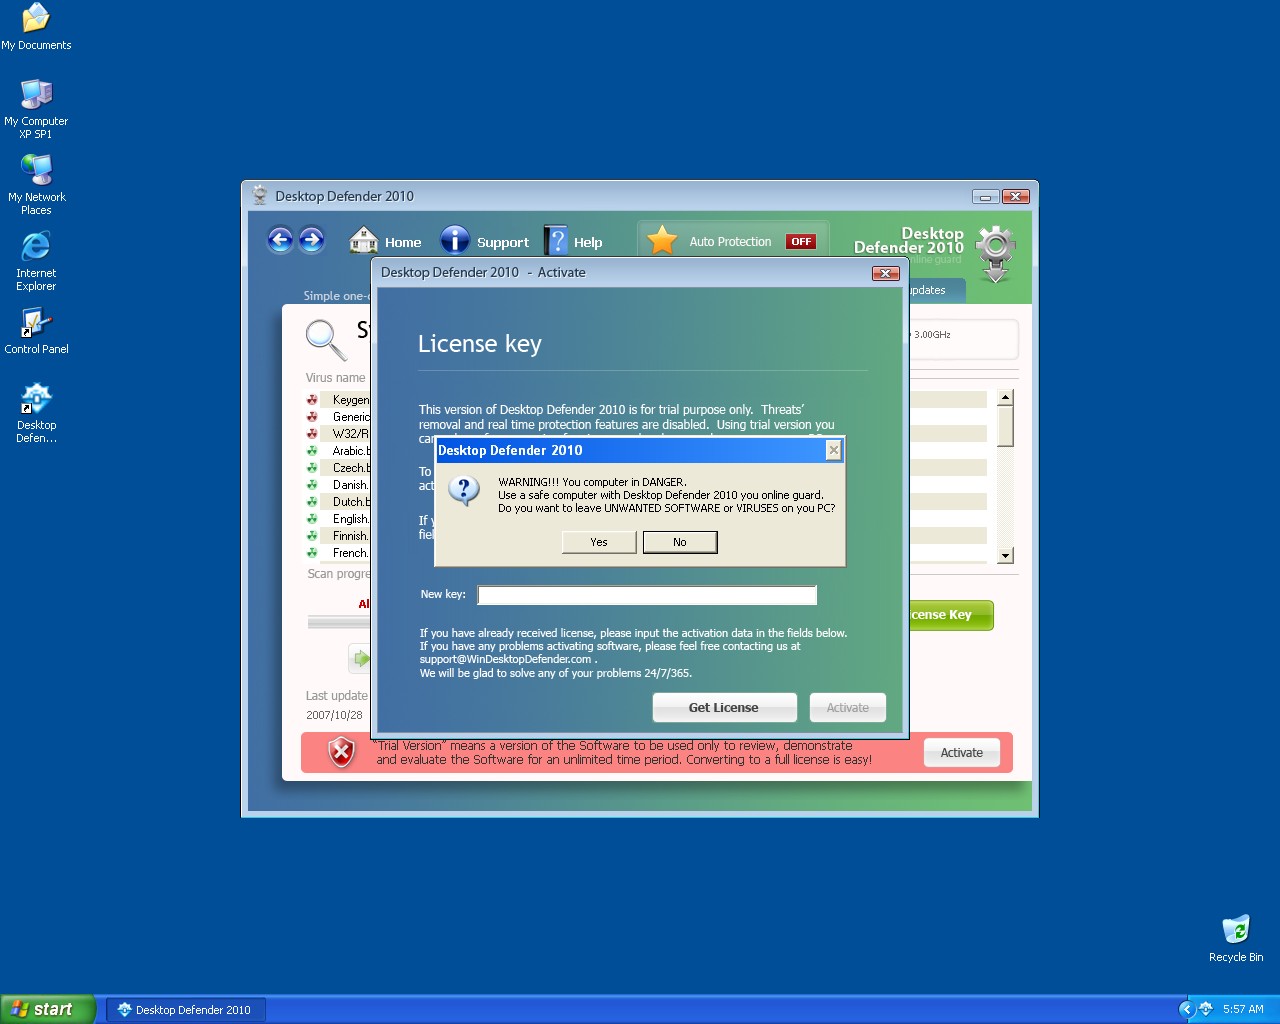Click the green arrow below scan progress
This screenshot has height=1024, width=1280.
point(360,658)
